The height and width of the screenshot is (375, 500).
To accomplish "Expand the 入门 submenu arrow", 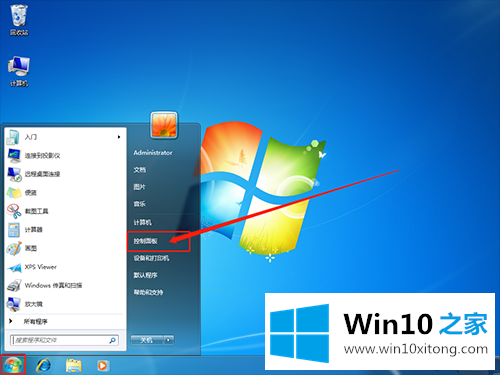I will (x=119, y=137).
